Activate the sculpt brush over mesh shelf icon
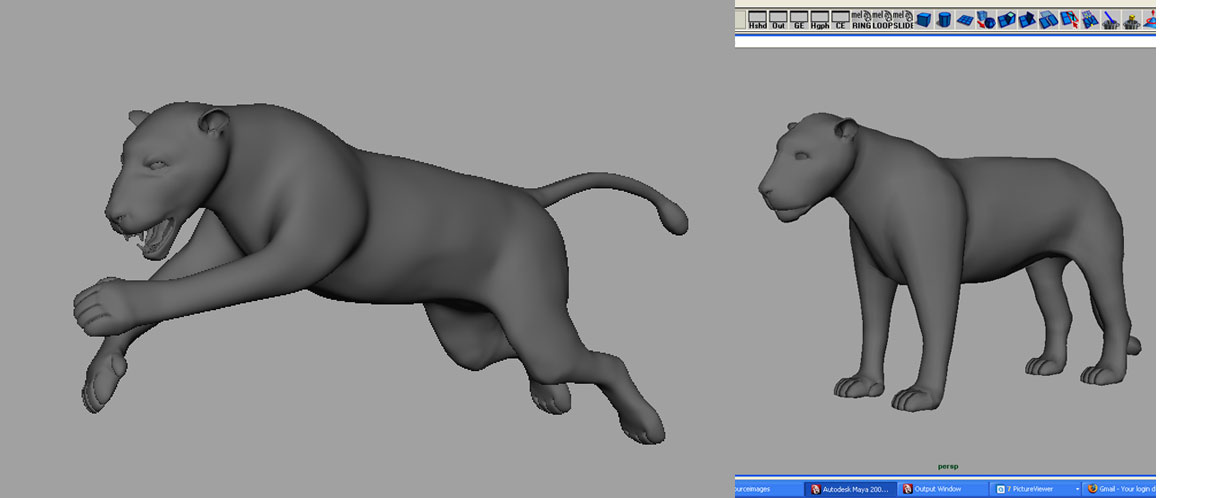This screenshot has width=1218, height=498. (x=1110, y=19)
